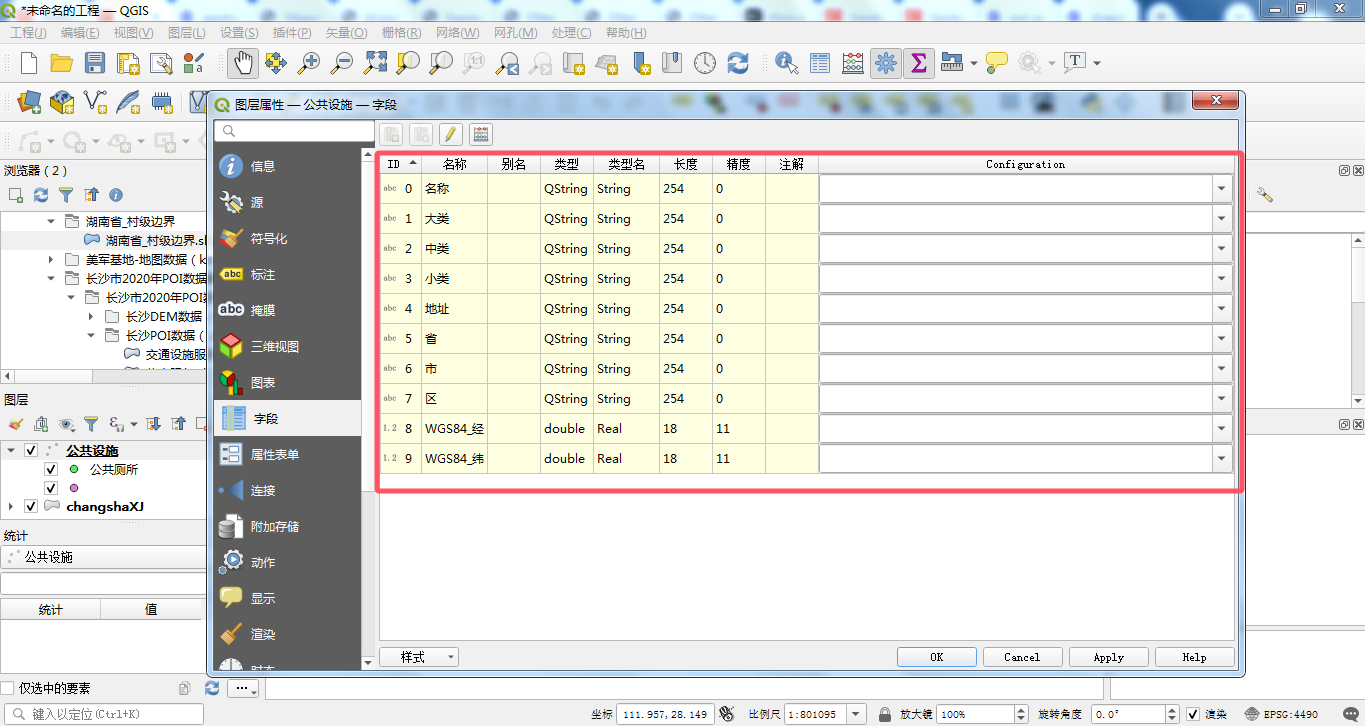Open Configuration dropdown for WGS84_纬 field
This screenshot has height=726, width=1365.
click(1222, 459)
